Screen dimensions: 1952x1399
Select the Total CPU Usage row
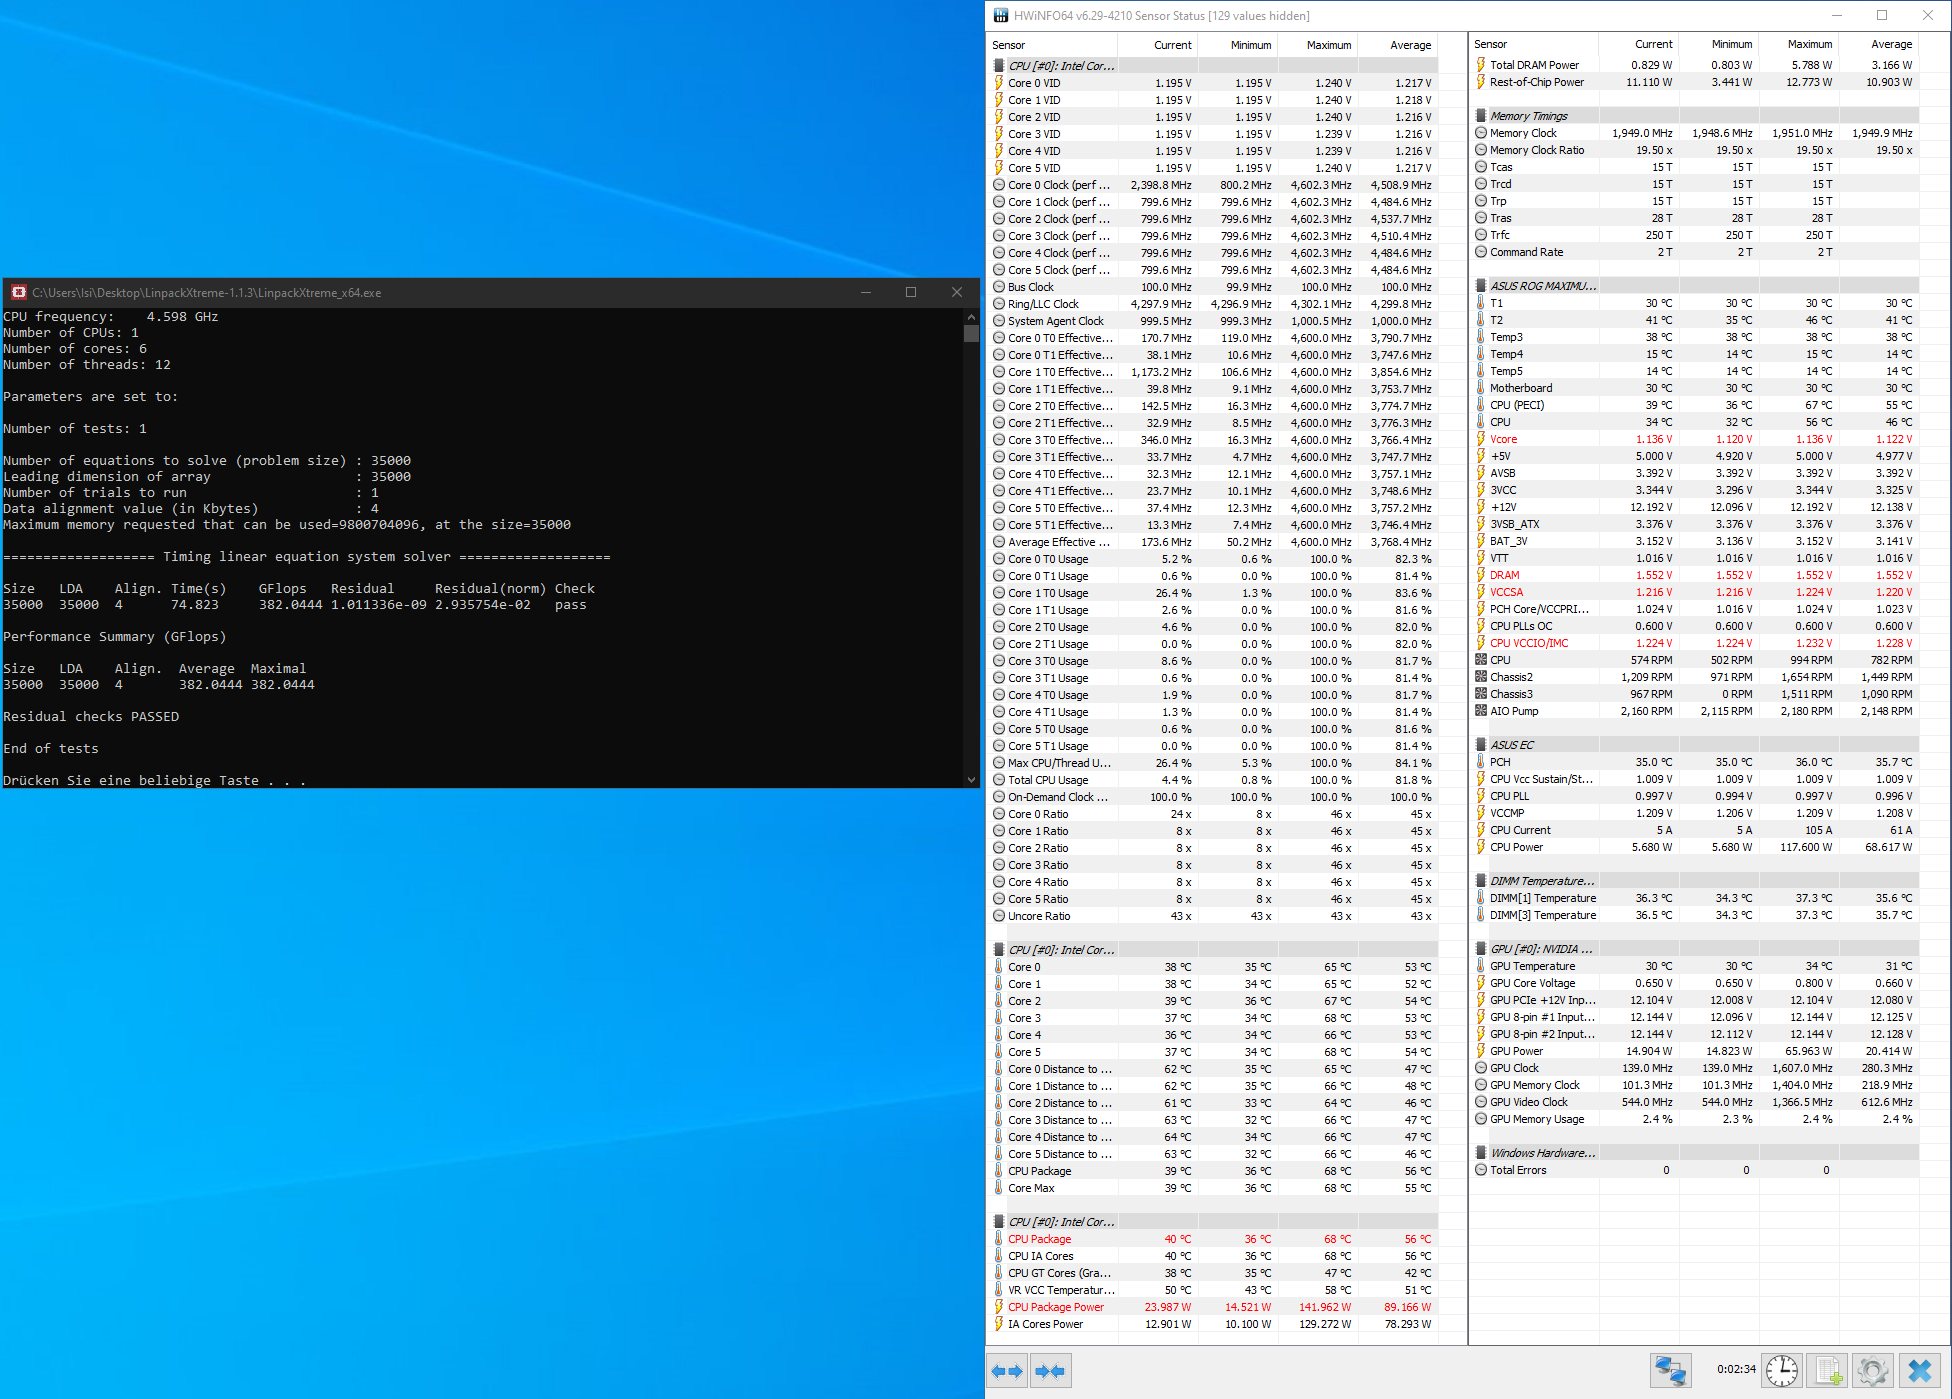(x=1048, y=780)
